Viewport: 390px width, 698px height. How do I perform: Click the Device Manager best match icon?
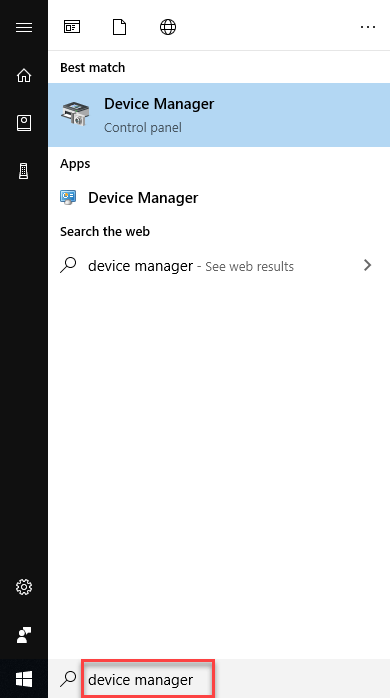tap(75, 114)
